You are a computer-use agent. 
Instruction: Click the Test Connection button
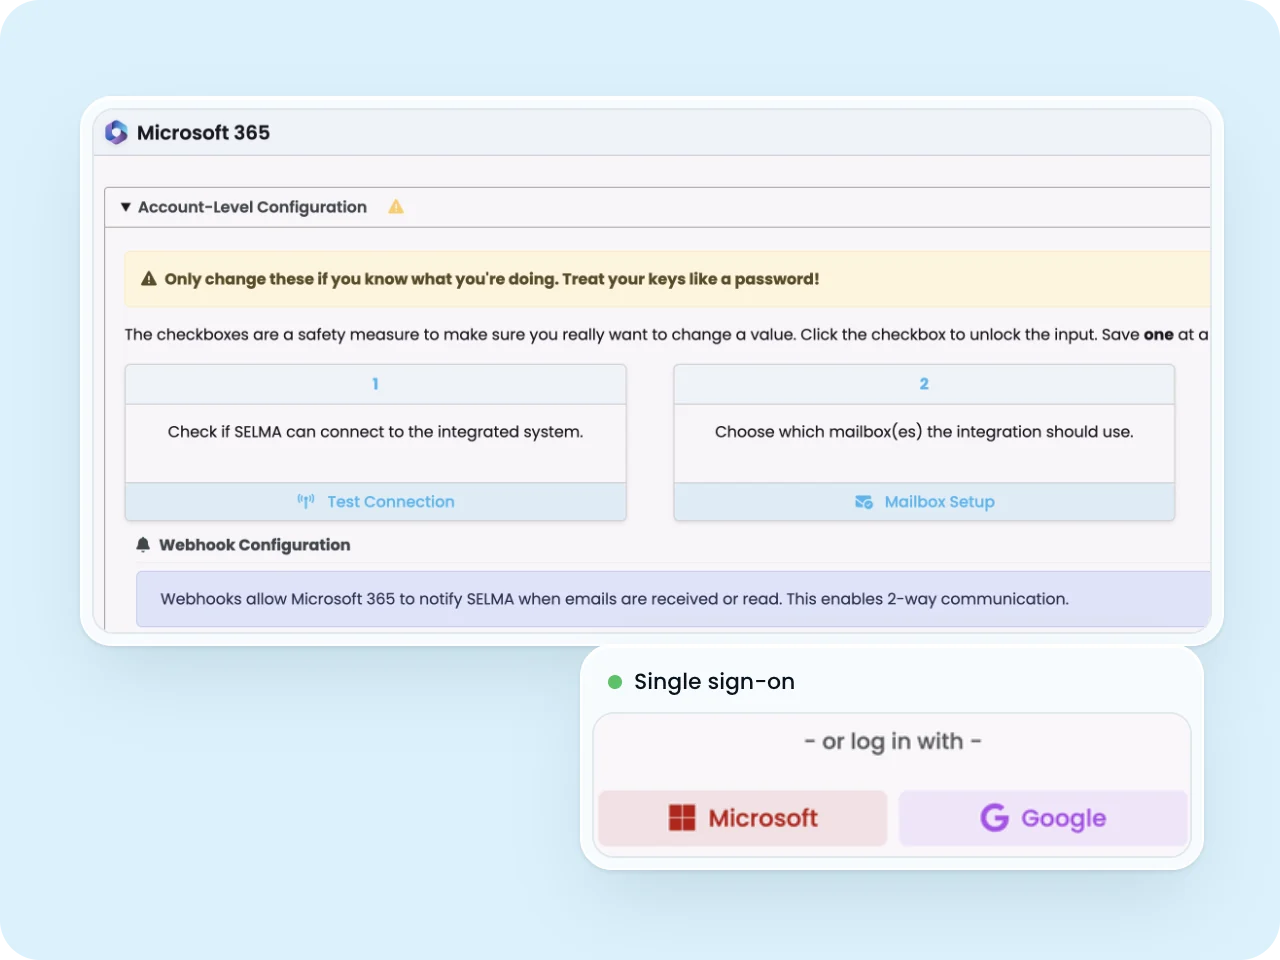[376, 502]
